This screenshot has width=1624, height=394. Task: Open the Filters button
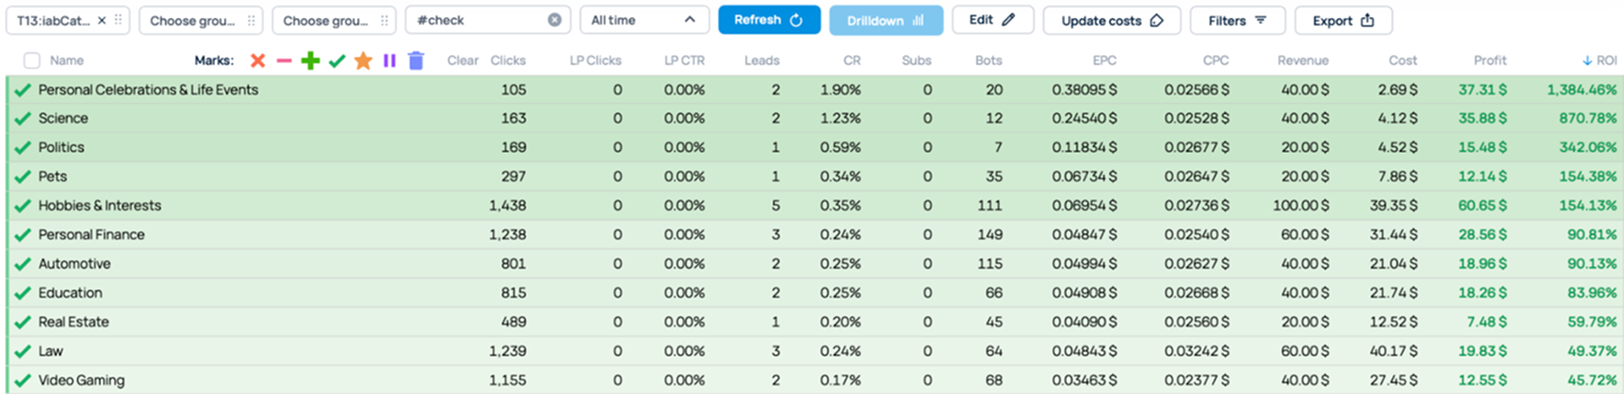[1238, 20]
